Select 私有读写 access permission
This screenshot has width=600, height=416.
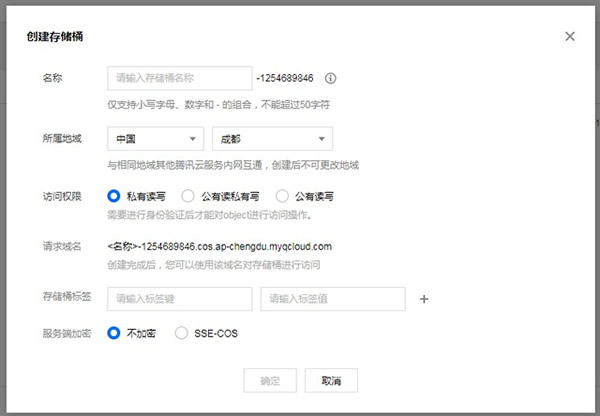tap(114, 196)
